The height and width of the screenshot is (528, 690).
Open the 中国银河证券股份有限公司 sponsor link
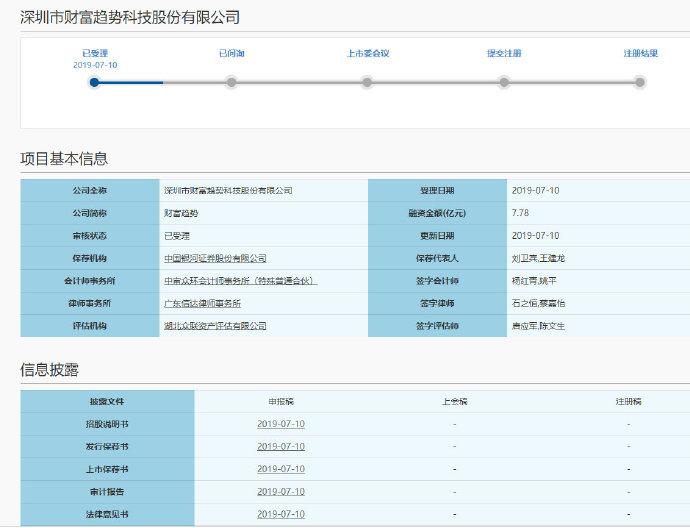(x=215, y=258)
